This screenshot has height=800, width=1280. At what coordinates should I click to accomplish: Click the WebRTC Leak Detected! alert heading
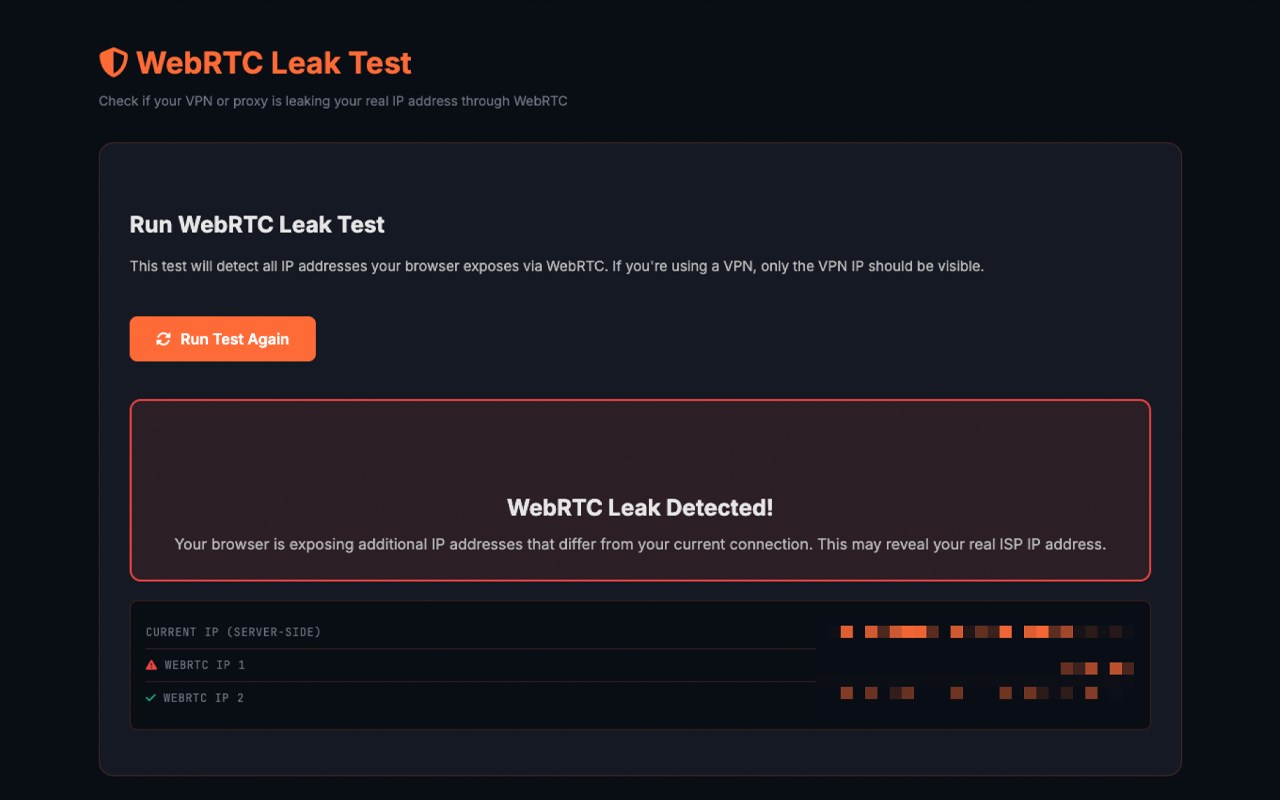(640, 507)
